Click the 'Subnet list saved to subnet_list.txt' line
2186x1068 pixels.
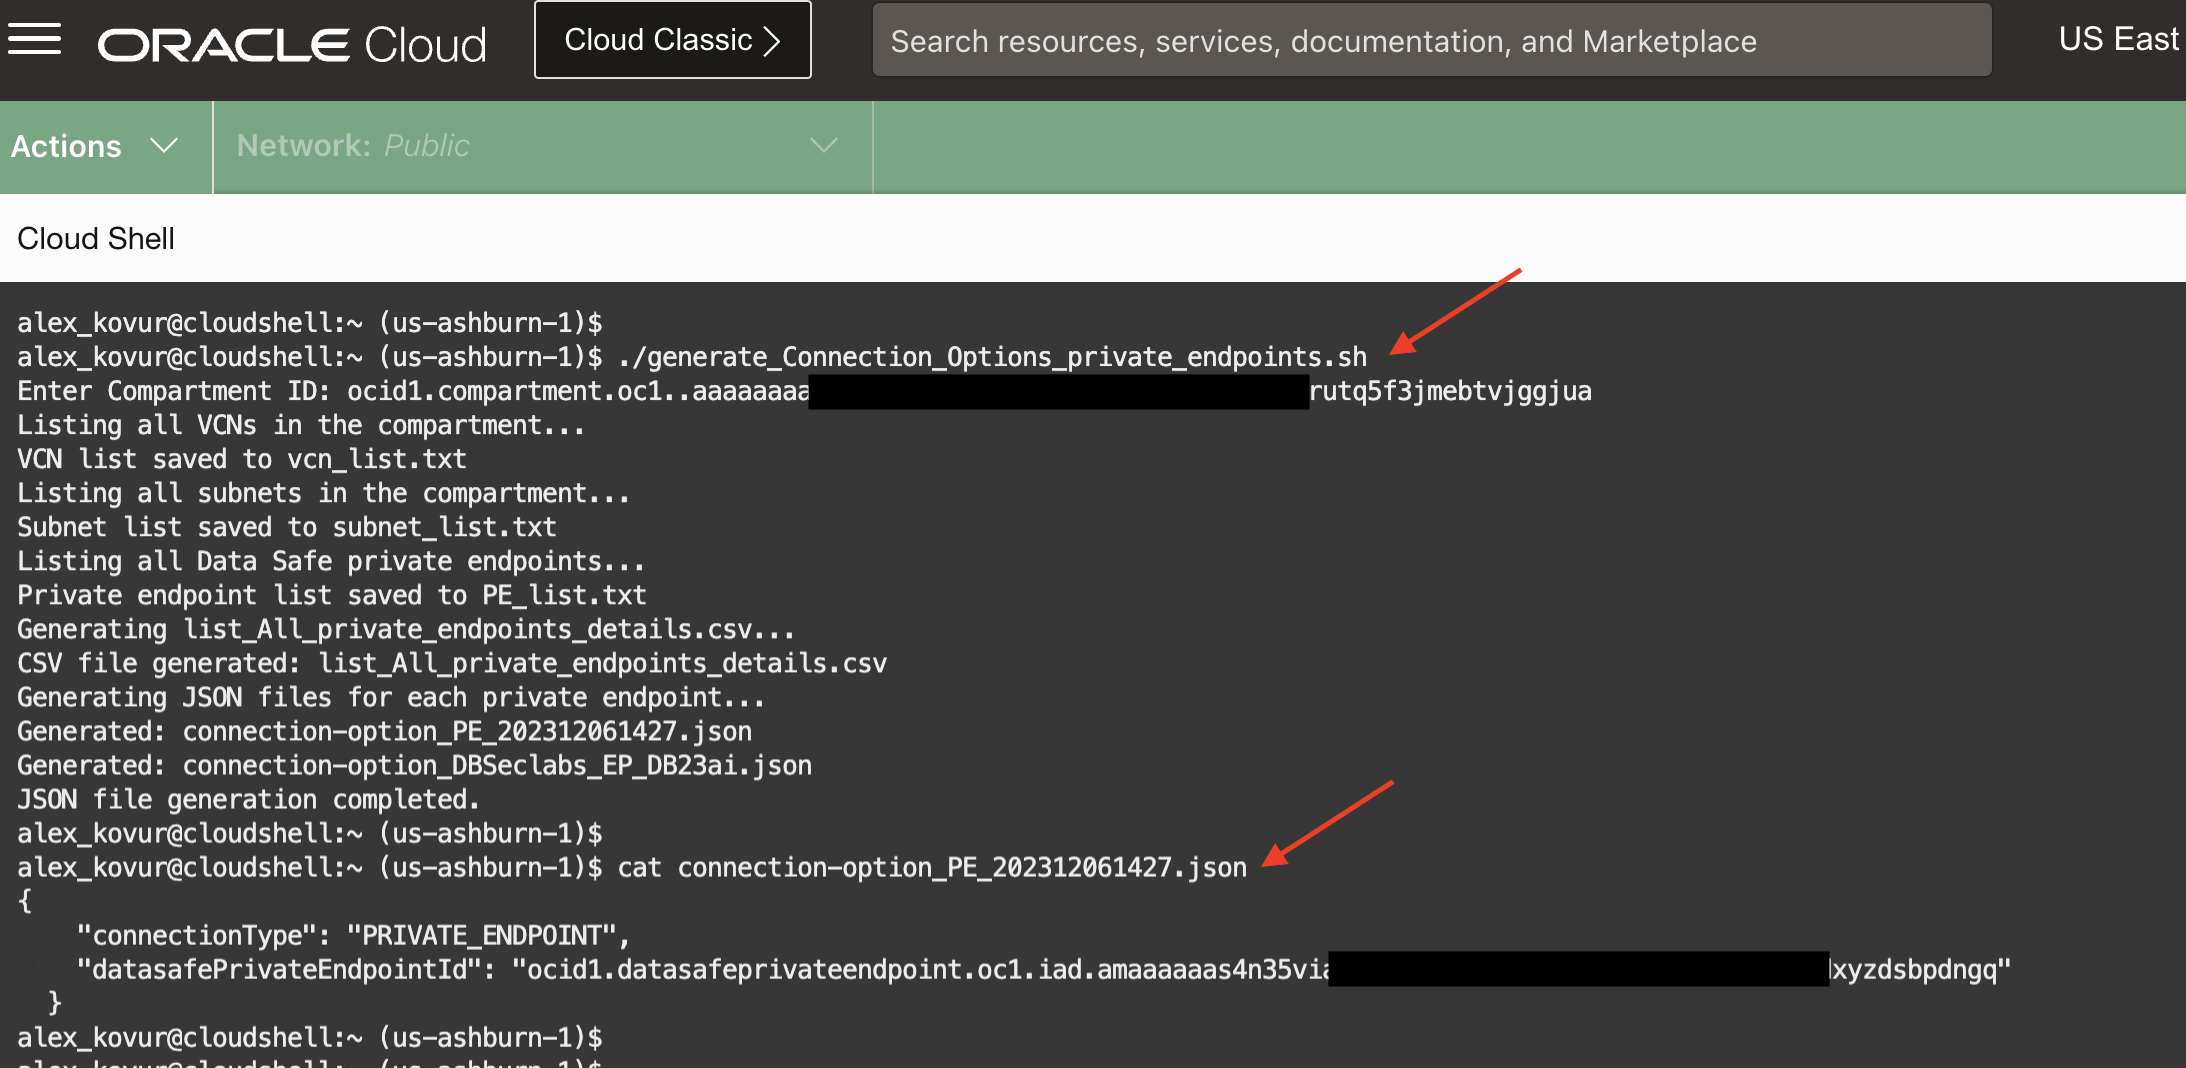click(287, 527)
